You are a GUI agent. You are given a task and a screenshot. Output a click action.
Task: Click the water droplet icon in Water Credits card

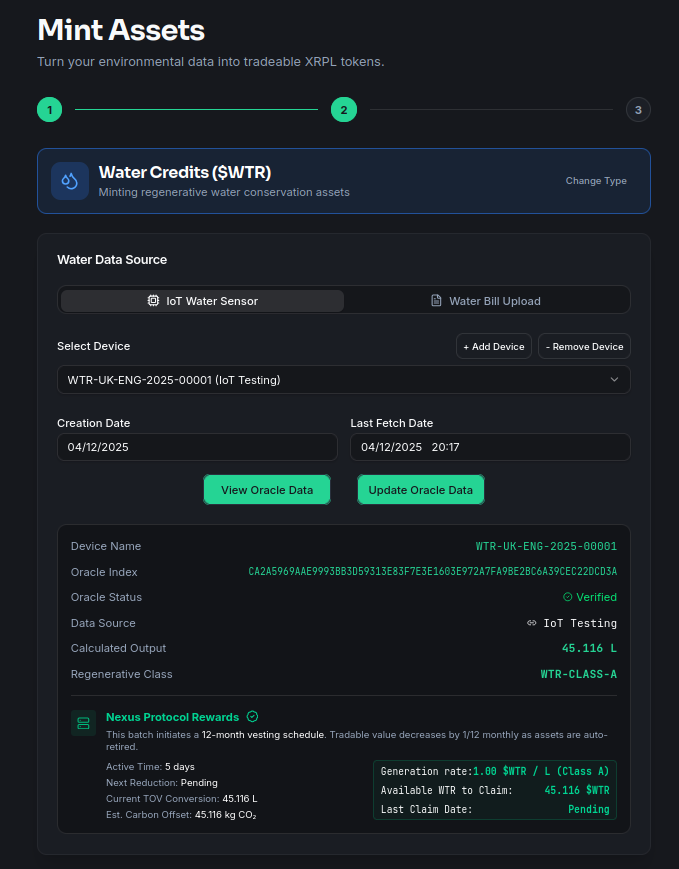(70, 181)
